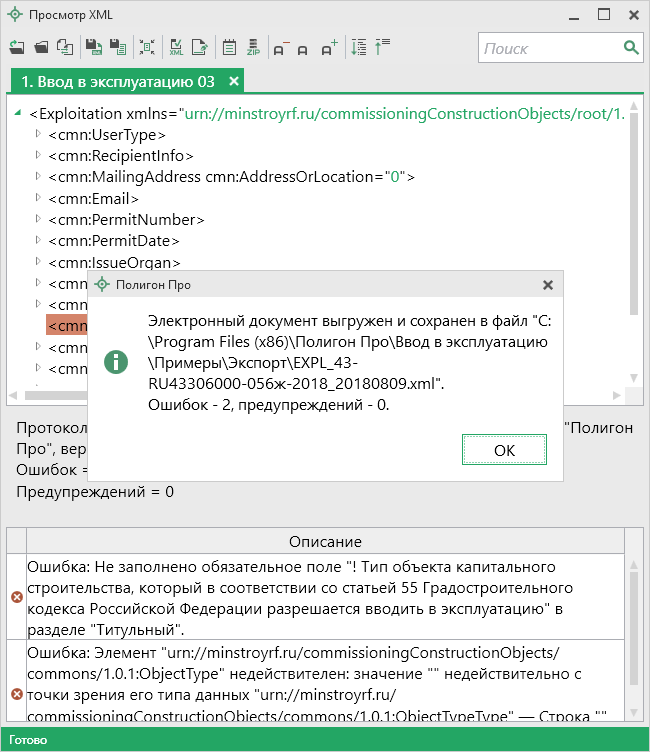The height and width of the screenshot is (752, 650).
Task: Increase font size with A-plus icon
Action: coord(330,47)
